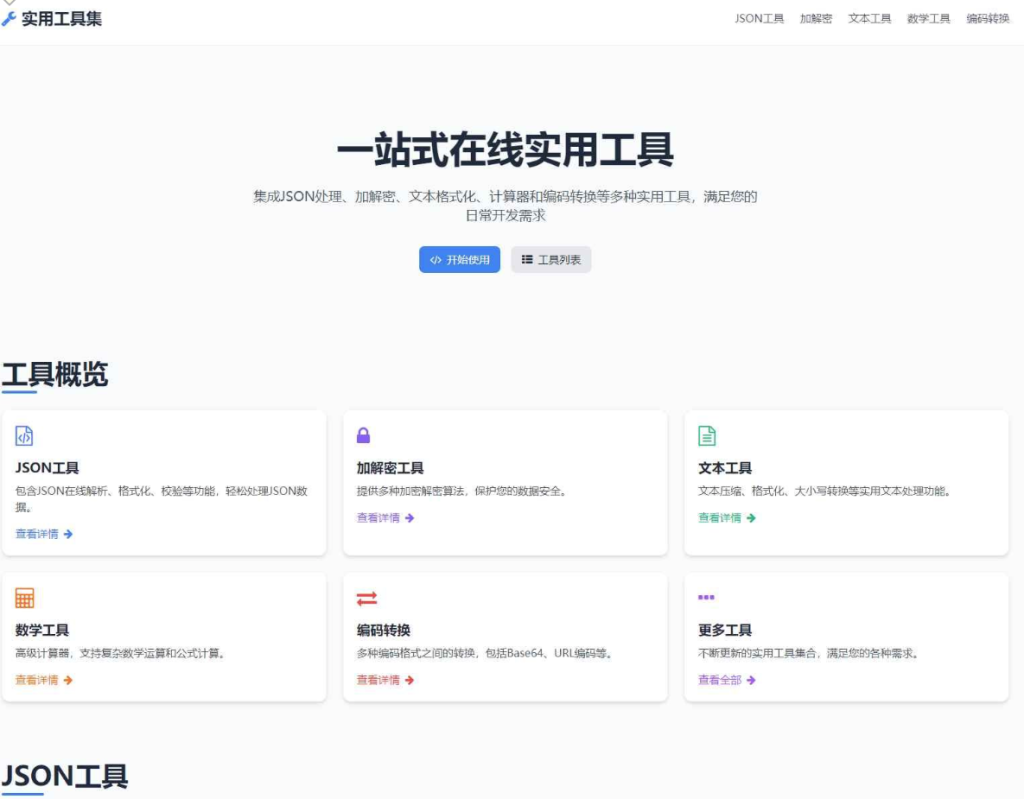
Task: Click the red arrows icon on 编码转换 card
Action: click(364, 597)
